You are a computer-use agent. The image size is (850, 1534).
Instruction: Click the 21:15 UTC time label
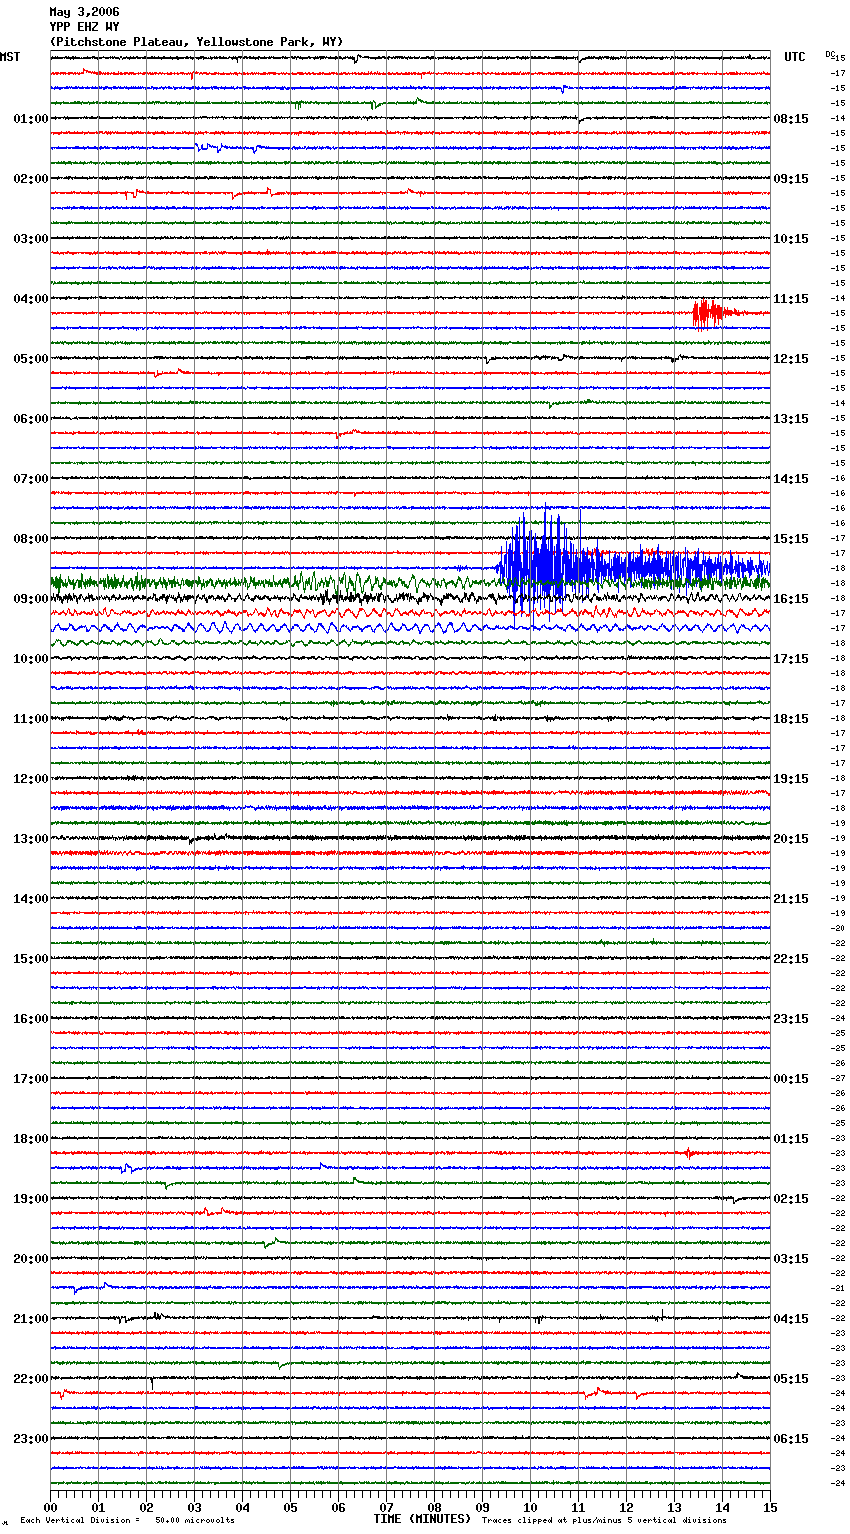(791, 899)
